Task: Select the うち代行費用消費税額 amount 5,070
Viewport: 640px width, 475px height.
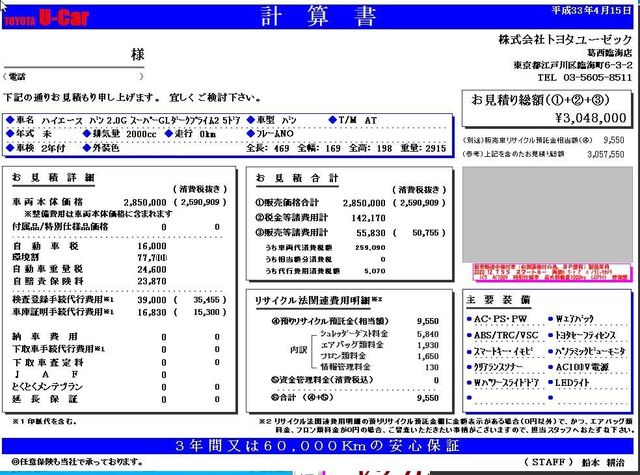Action: (x=375, y=271)
